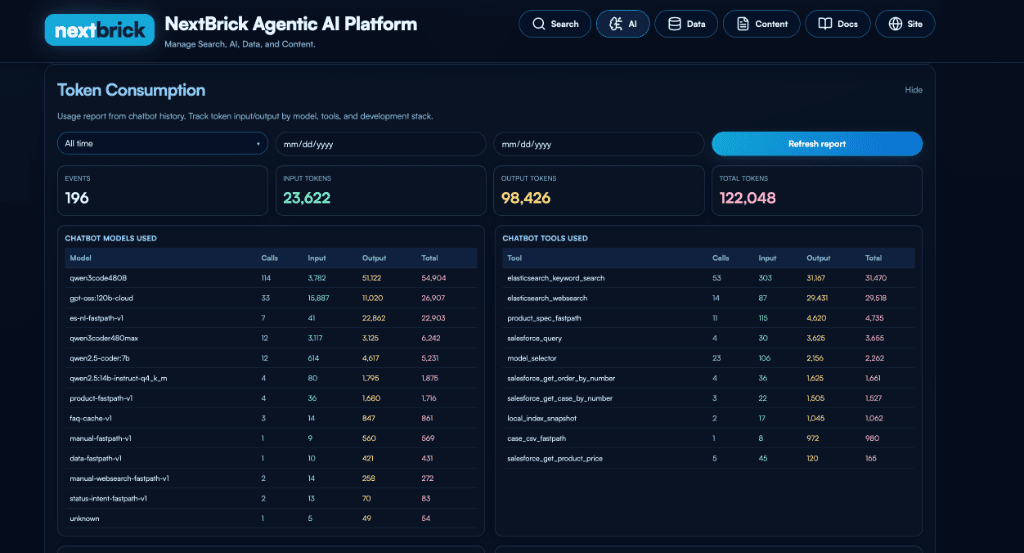This screenshot has width=1024, height=553.
Task: Select the elasticsearch_websearch tool row
Action: point(709,298)
